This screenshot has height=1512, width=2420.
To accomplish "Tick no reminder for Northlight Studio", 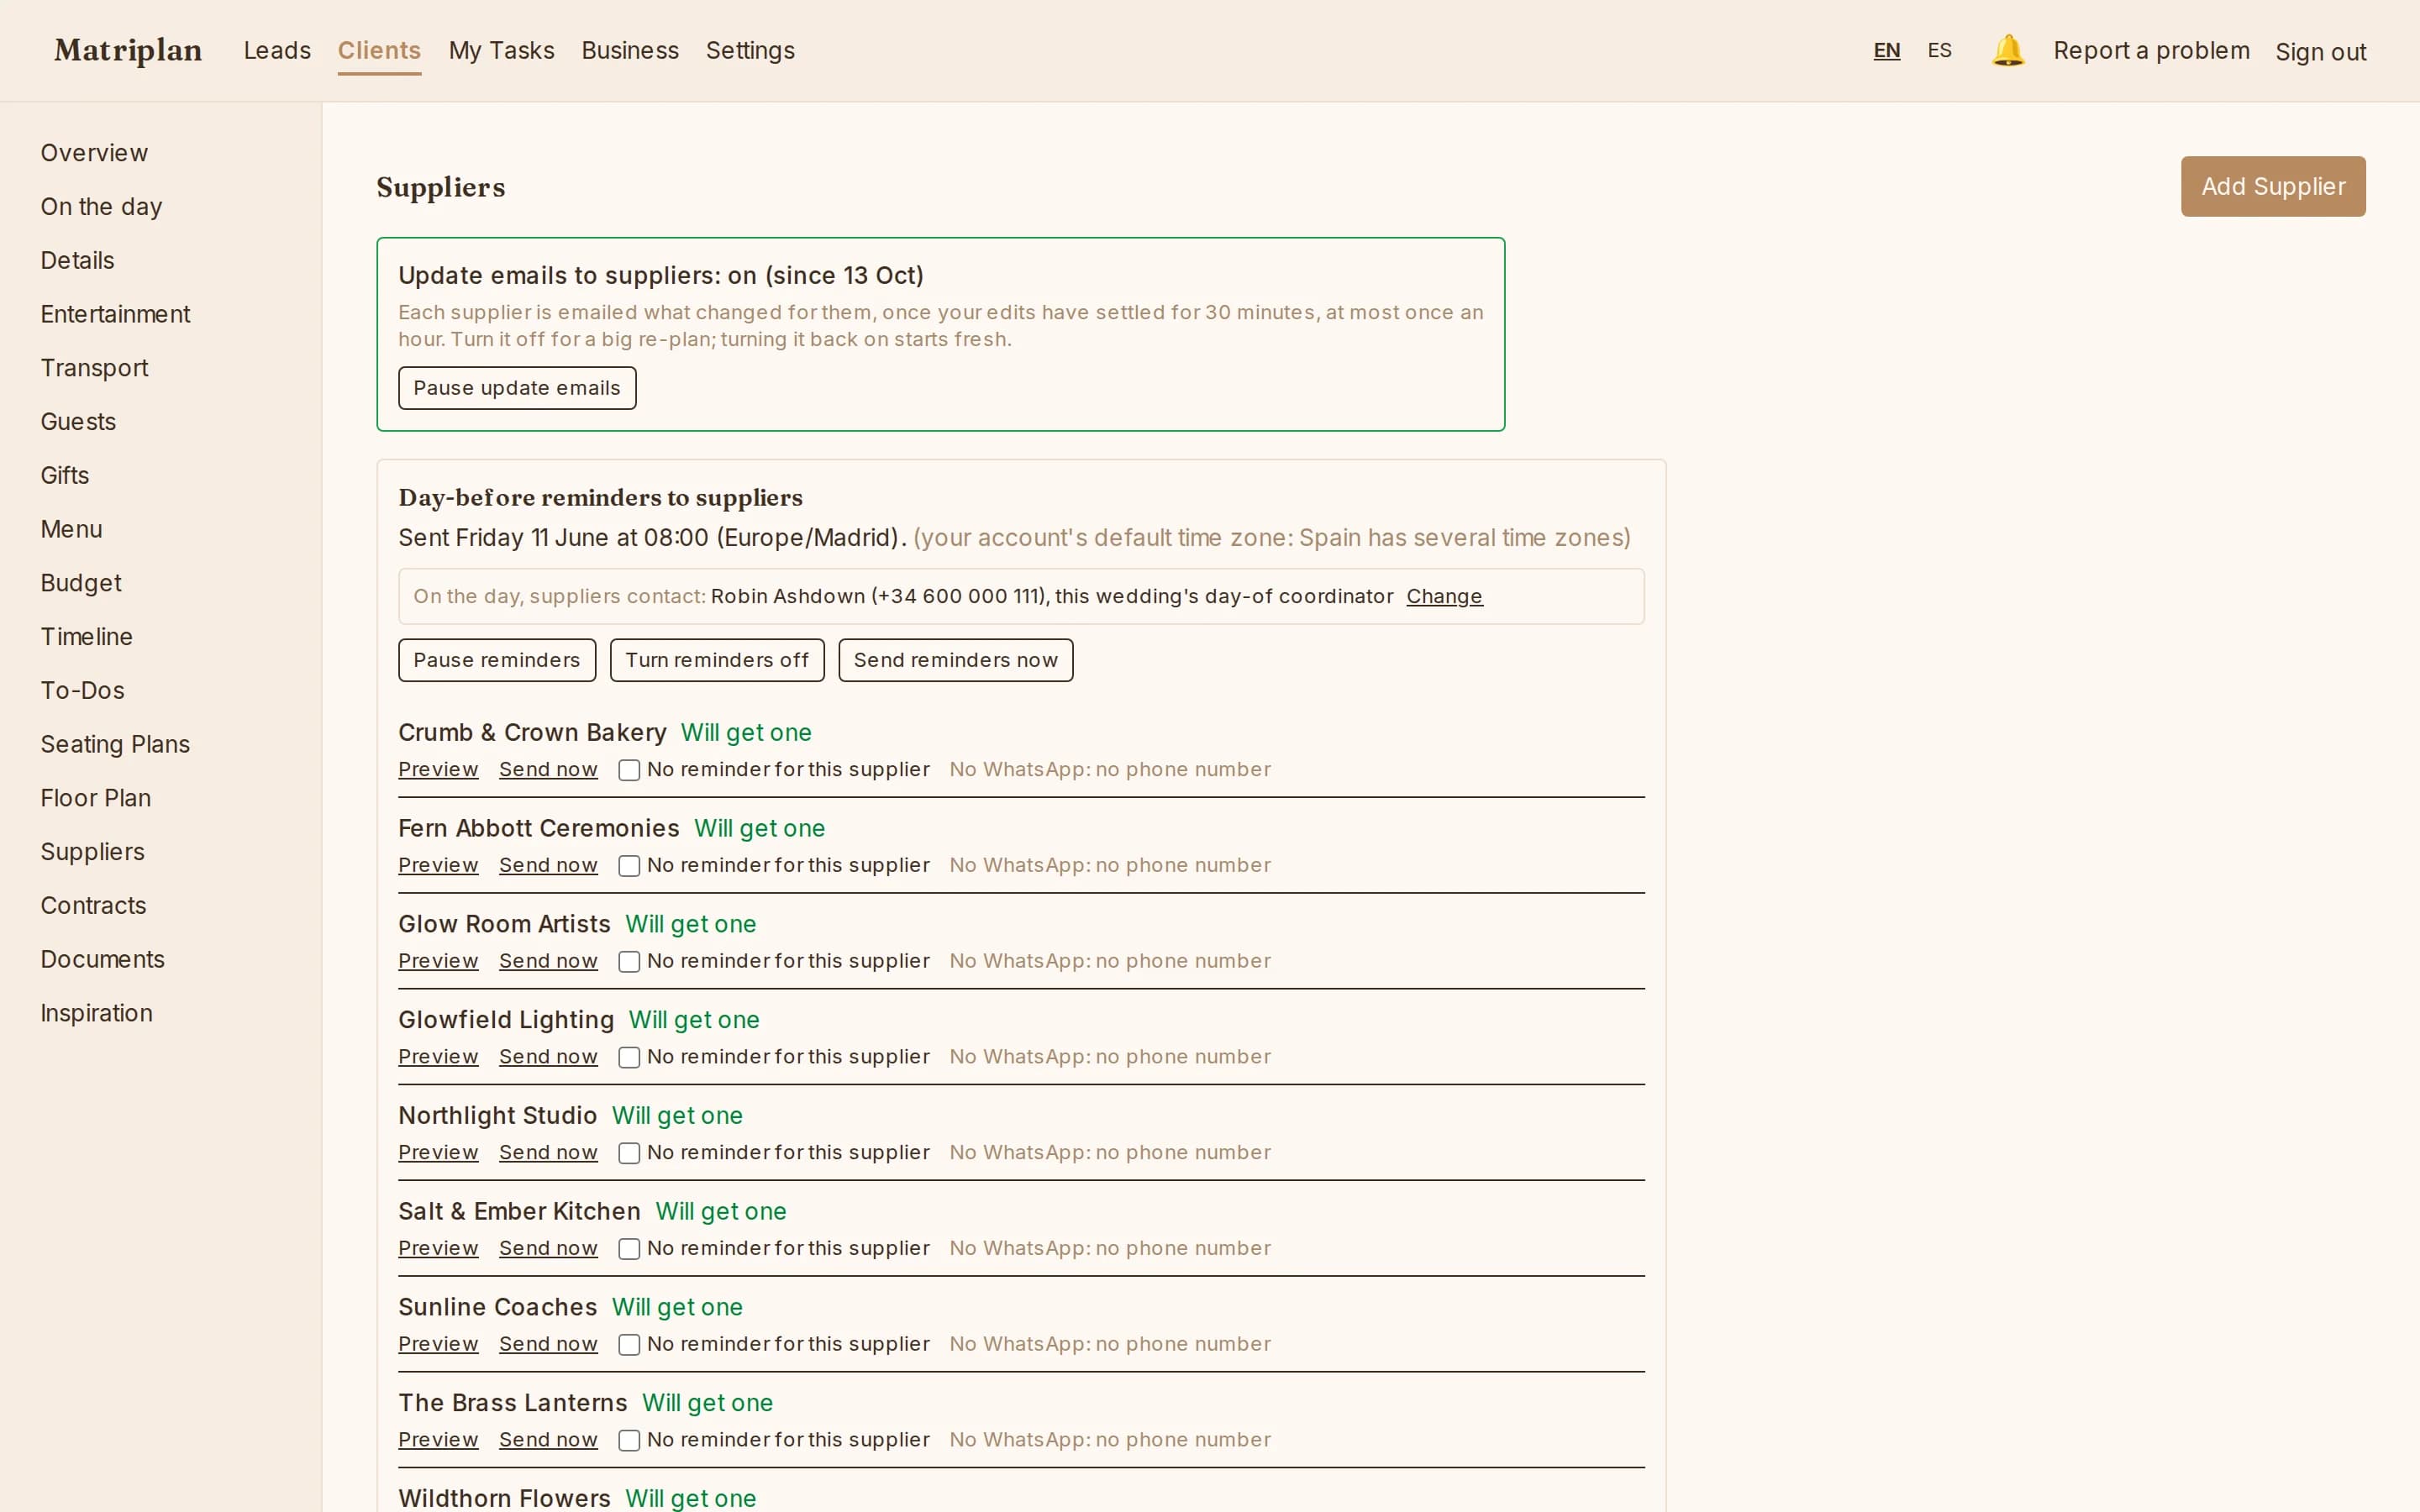I will tap(629, 1154).
